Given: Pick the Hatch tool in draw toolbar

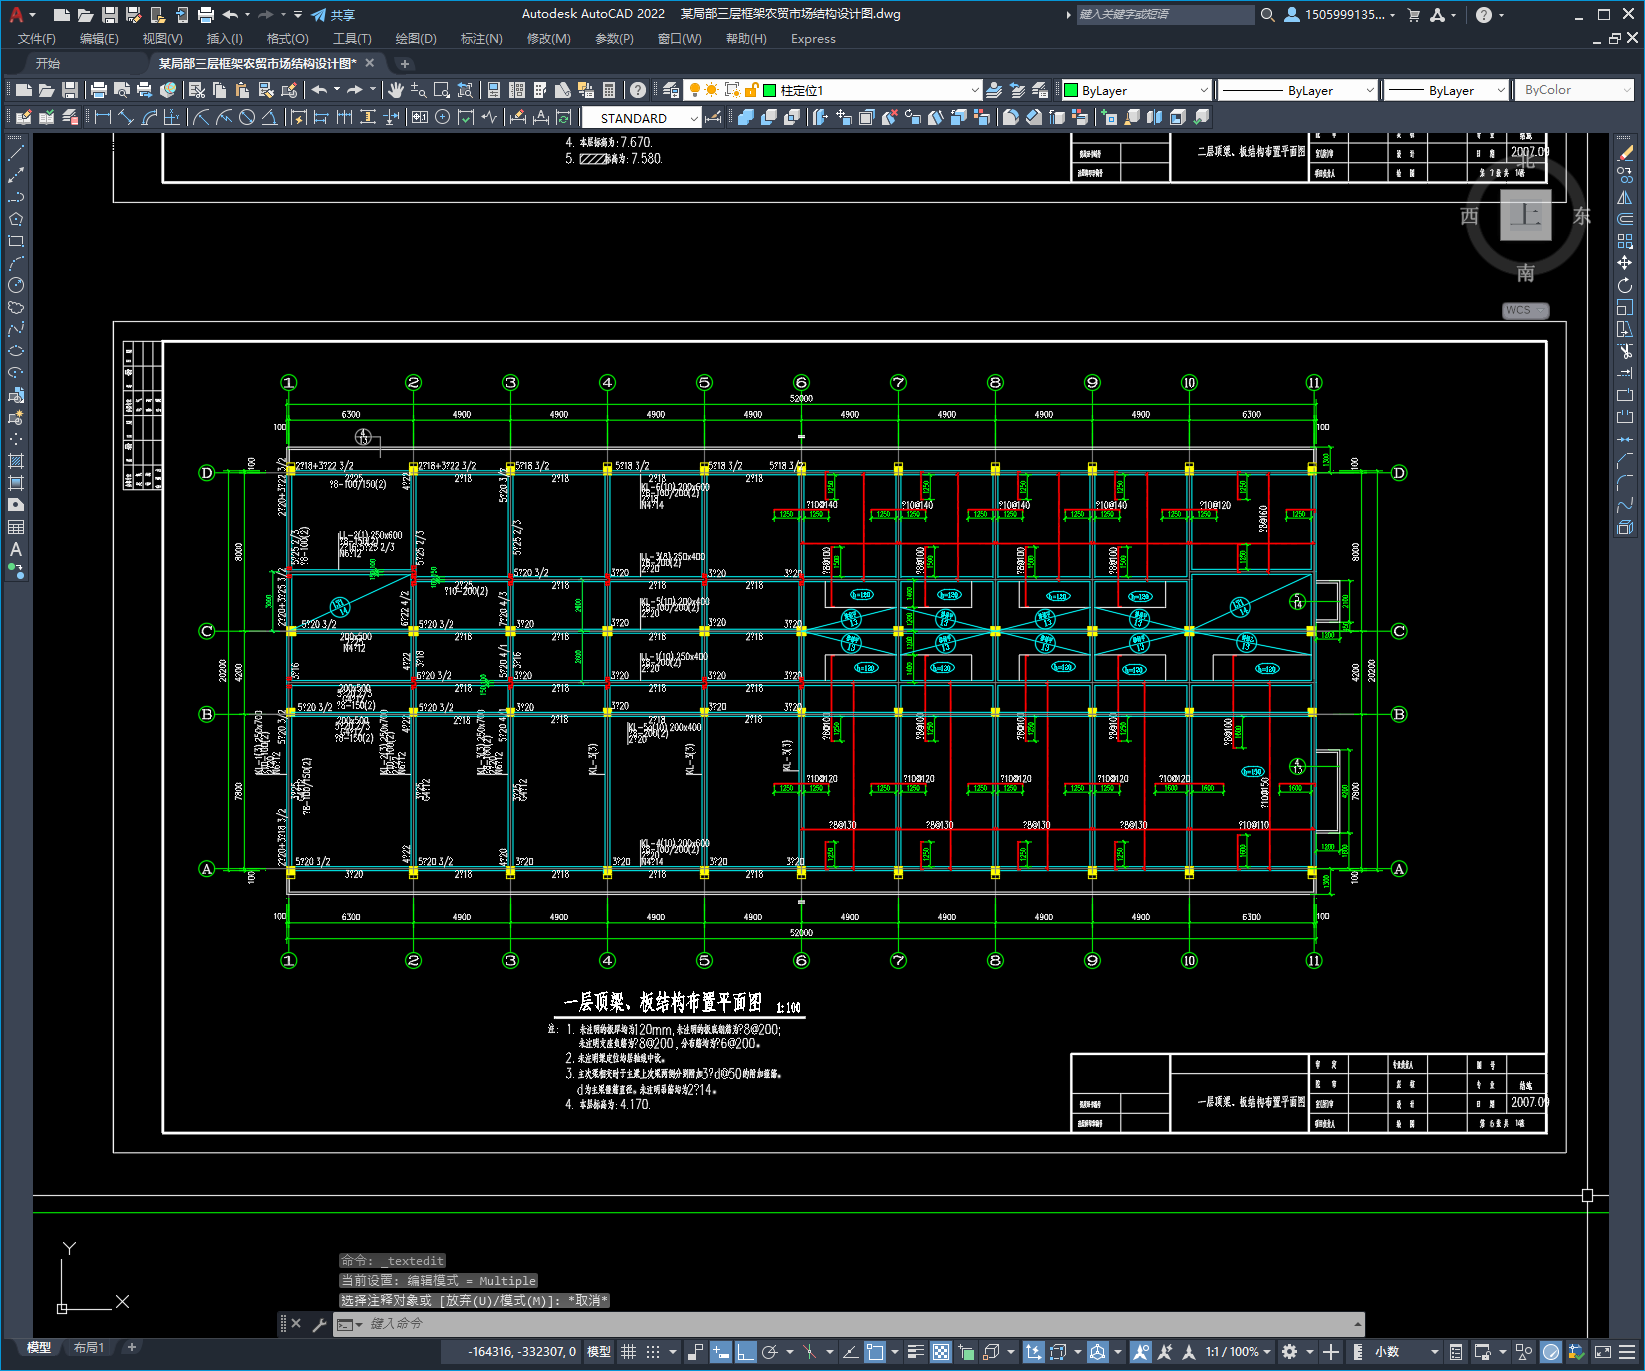Looking at the screenshot, I should tap(16, 461).
